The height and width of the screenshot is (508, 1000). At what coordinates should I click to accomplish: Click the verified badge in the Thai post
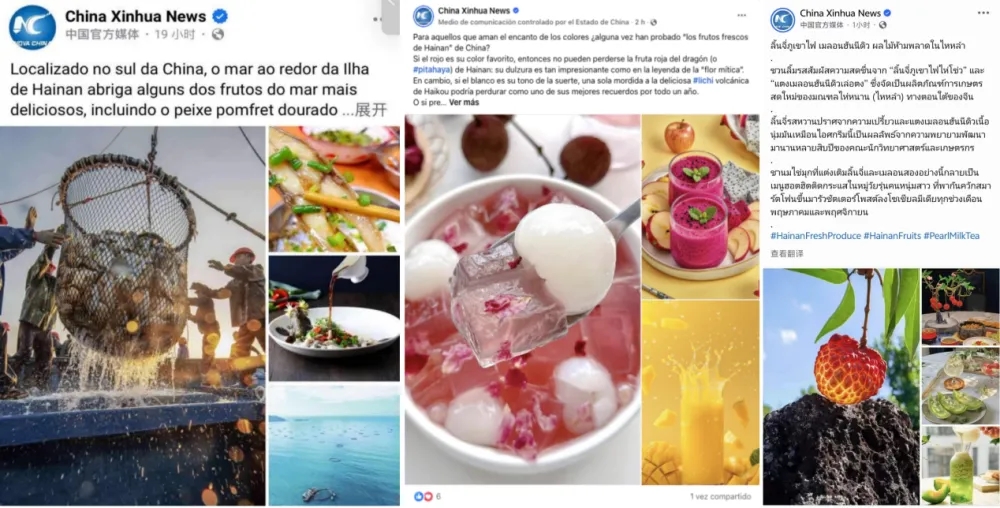click(887, 13)
